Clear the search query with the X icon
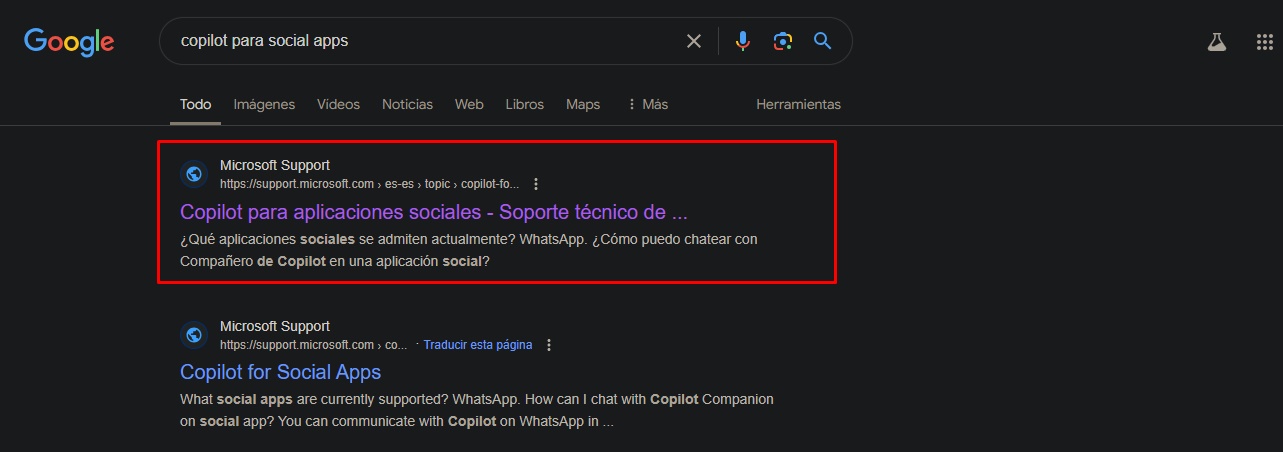 pos(693,41)
